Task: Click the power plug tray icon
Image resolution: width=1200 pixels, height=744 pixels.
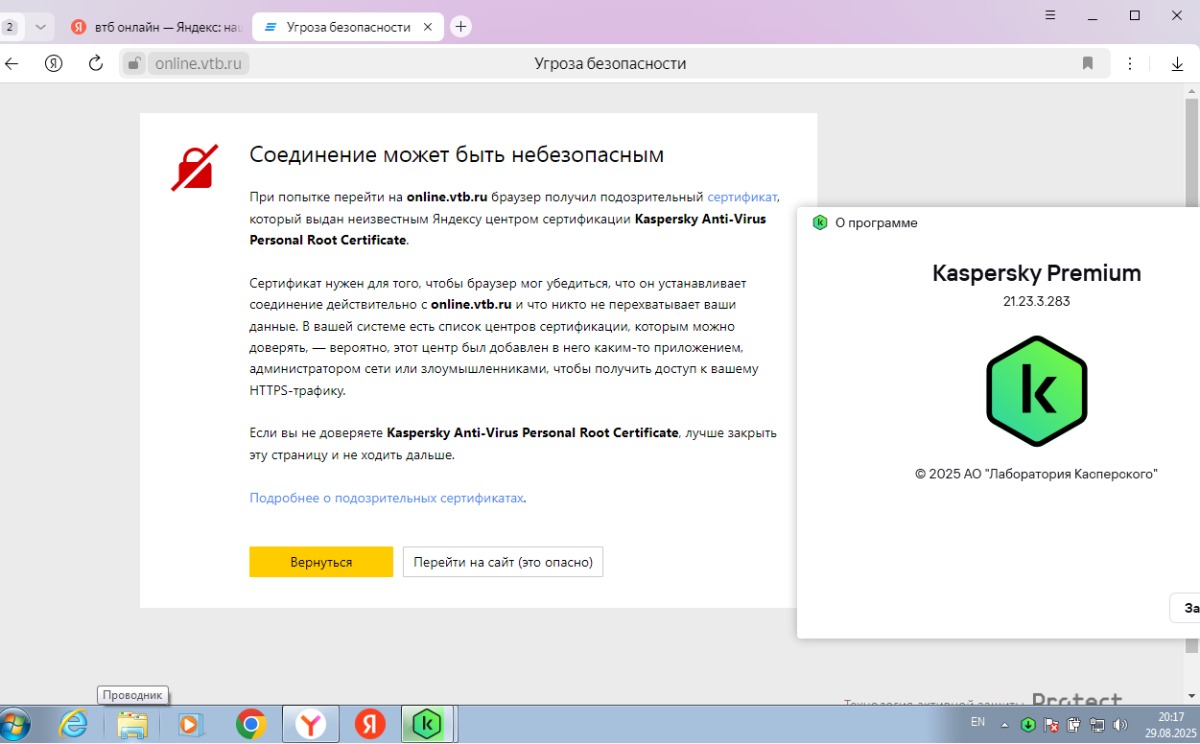Action: pyautogui.click(x=1074, y=725)
